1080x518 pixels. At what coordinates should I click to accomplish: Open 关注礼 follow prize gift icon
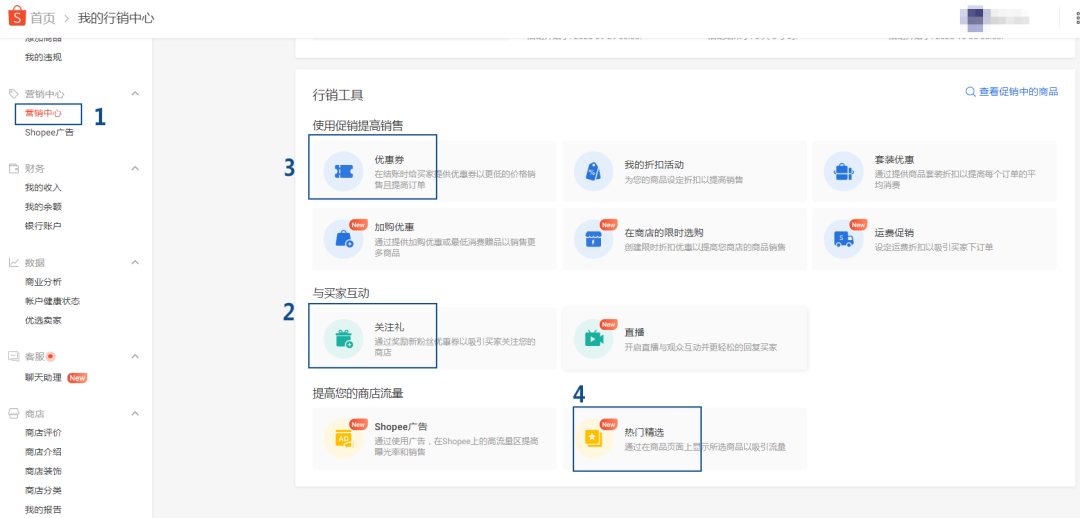(343, 338)
